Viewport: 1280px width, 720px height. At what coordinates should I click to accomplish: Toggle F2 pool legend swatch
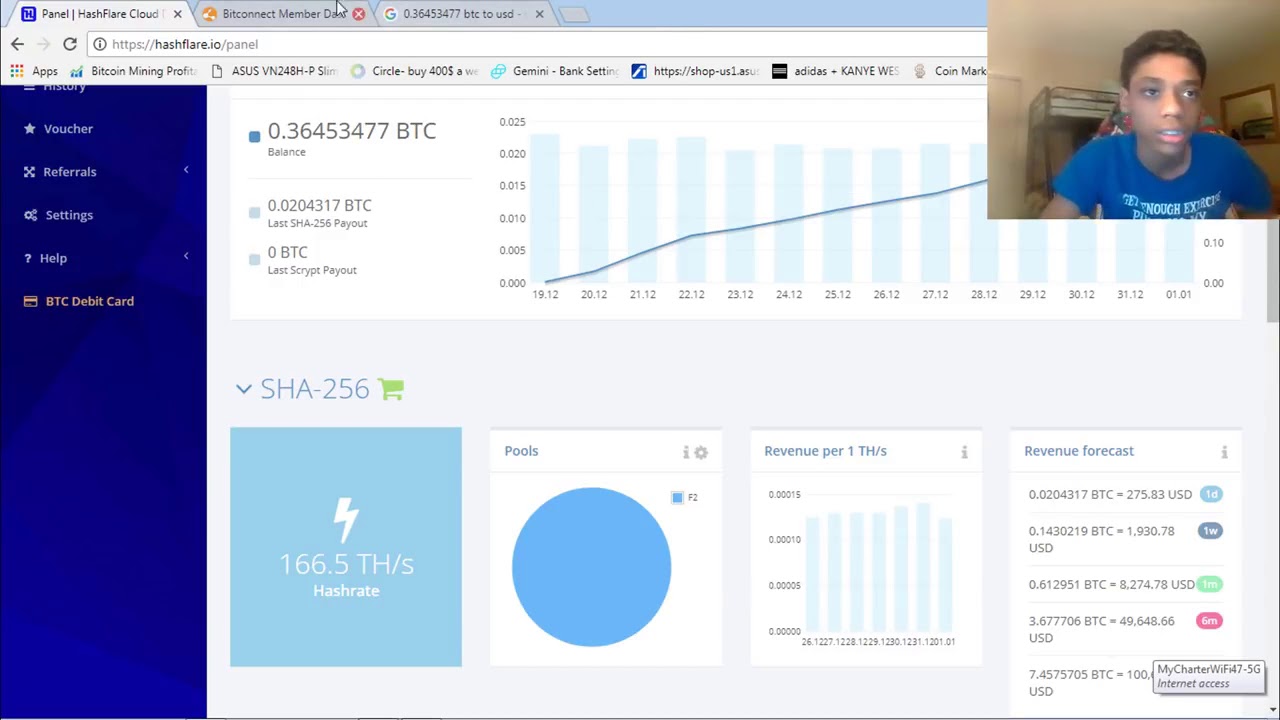pyautogui.click(x=678, y=497)
